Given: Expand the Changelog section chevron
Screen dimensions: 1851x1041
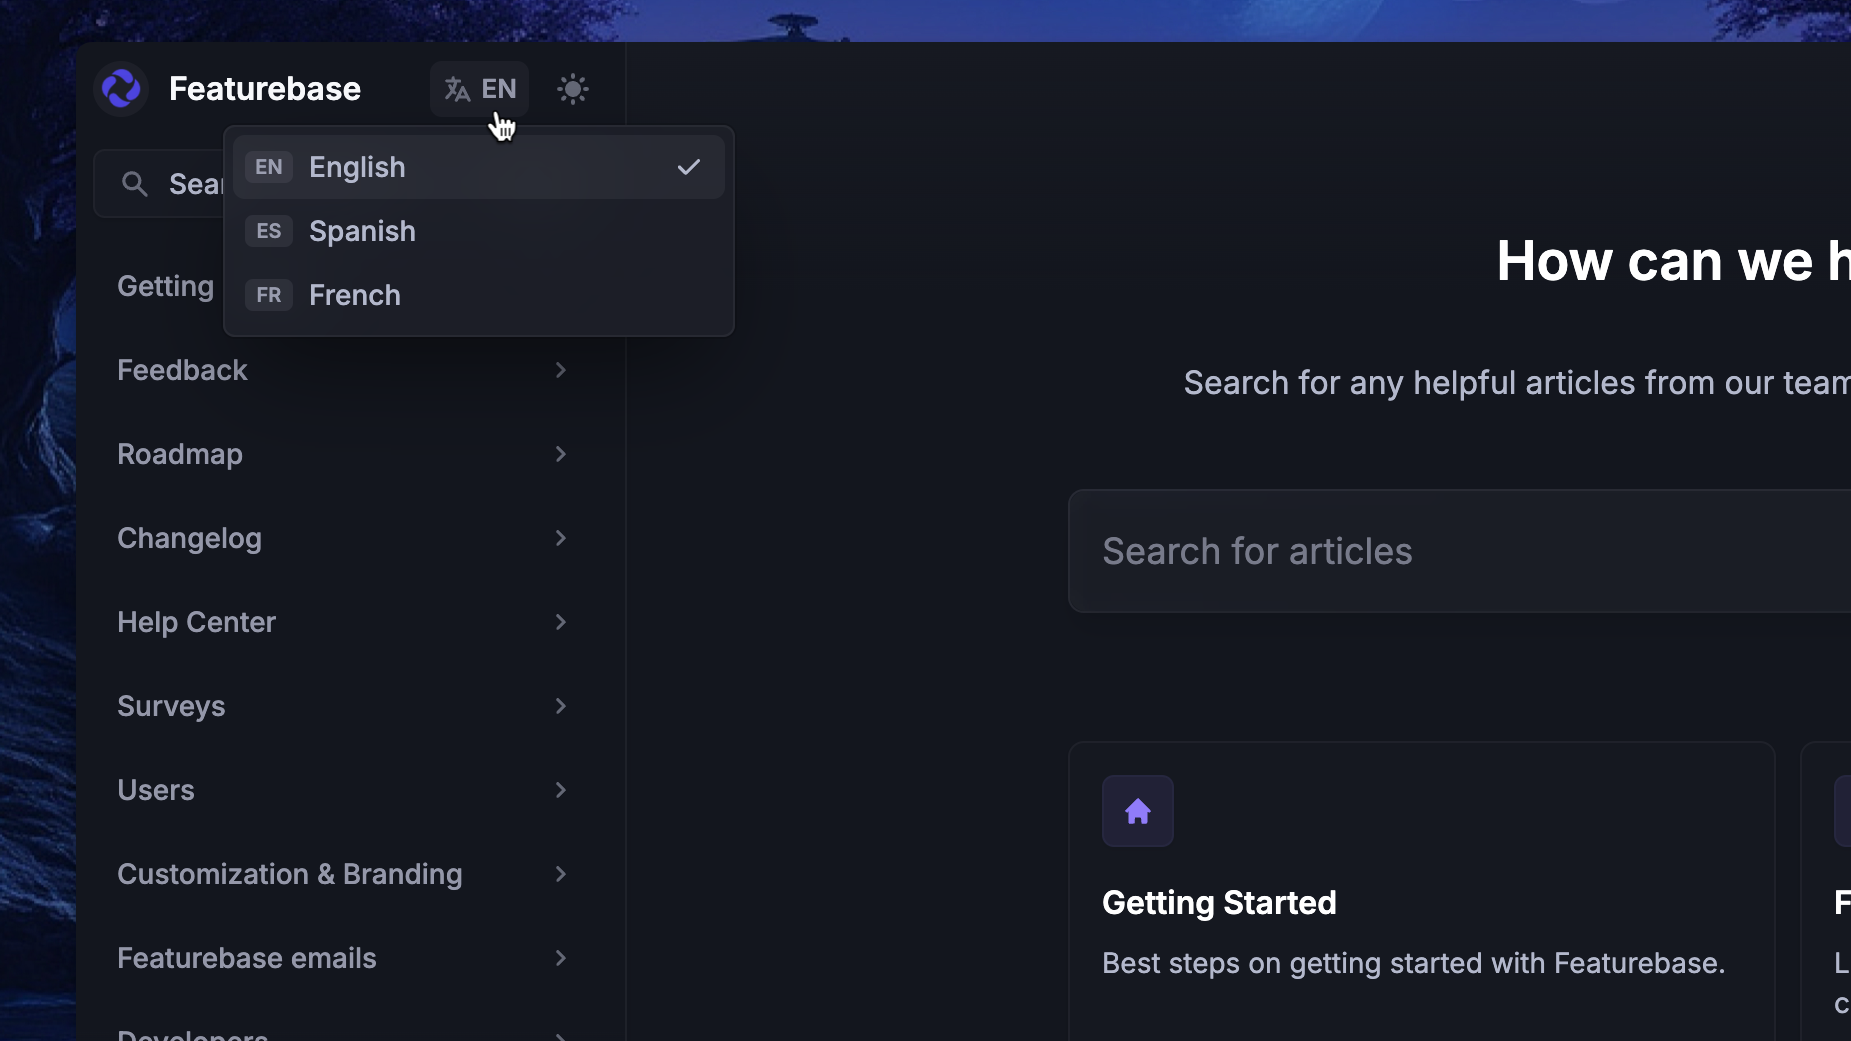Looking at the screenshot, I should pos(561,538).
